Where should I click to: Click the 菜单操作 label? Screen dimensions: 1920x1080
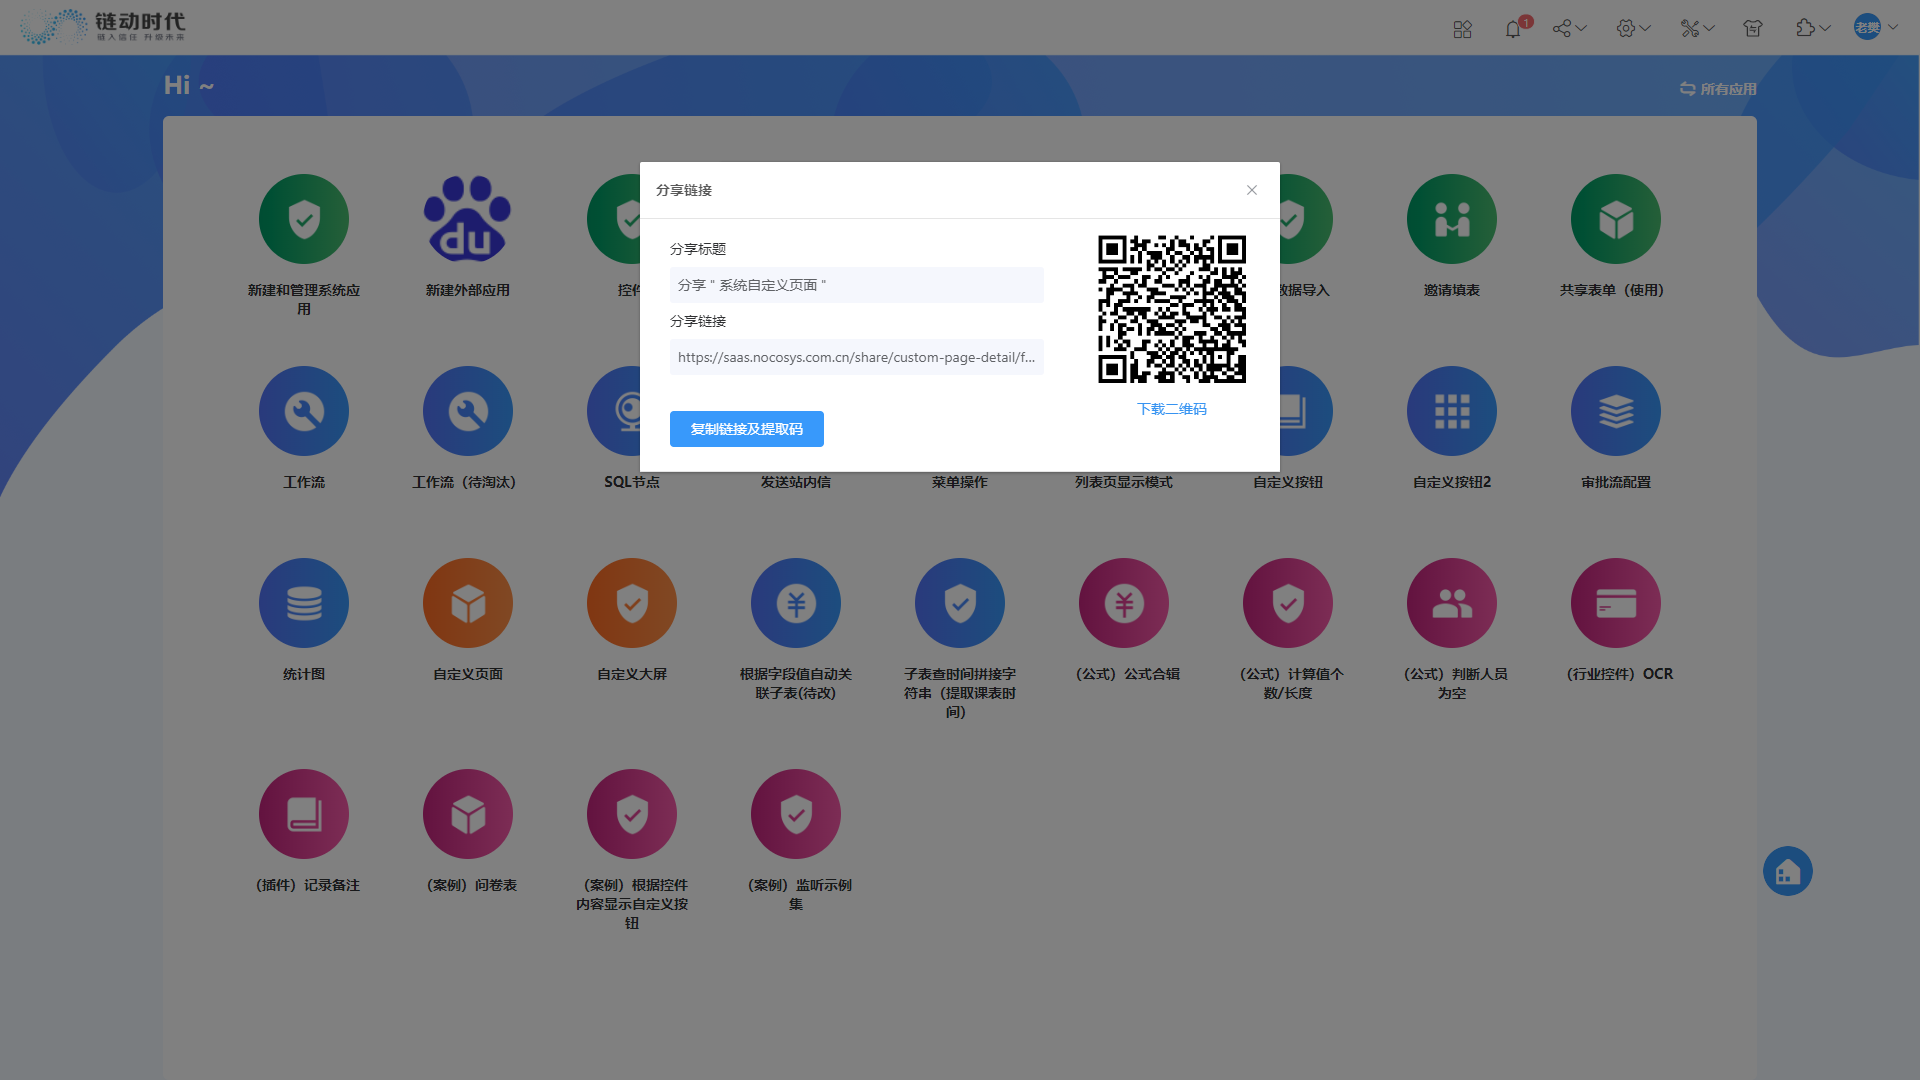pos(960,482)
